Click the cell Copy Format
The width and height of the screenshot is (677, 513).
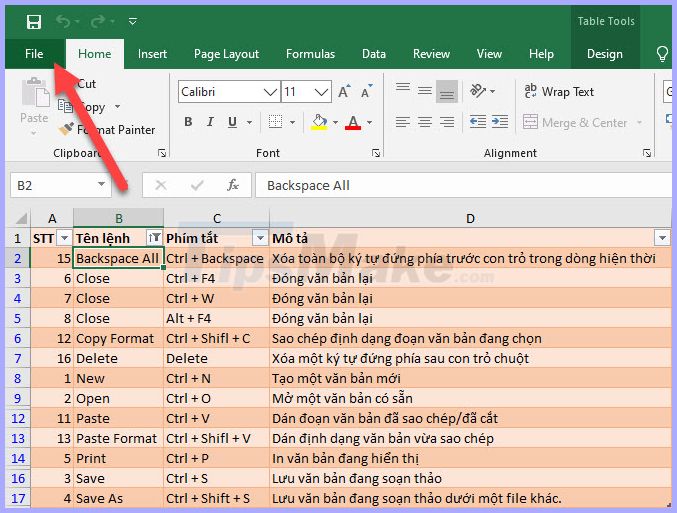pos(119,338)
